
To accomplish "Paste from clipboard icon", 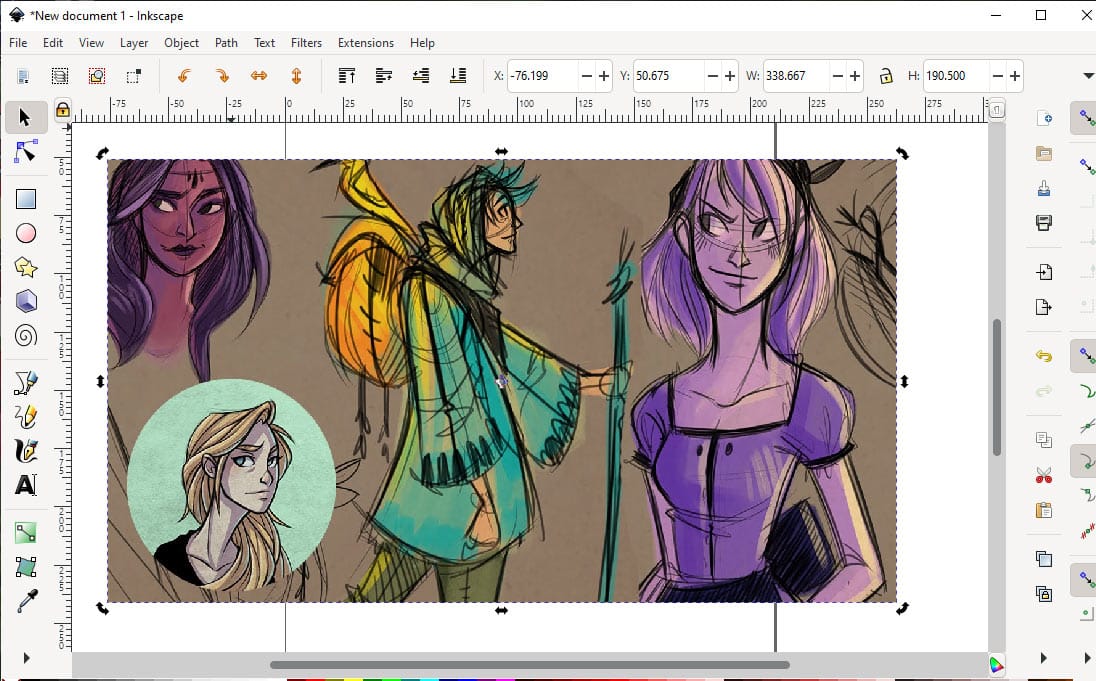I will click(x=1044, y=510).
